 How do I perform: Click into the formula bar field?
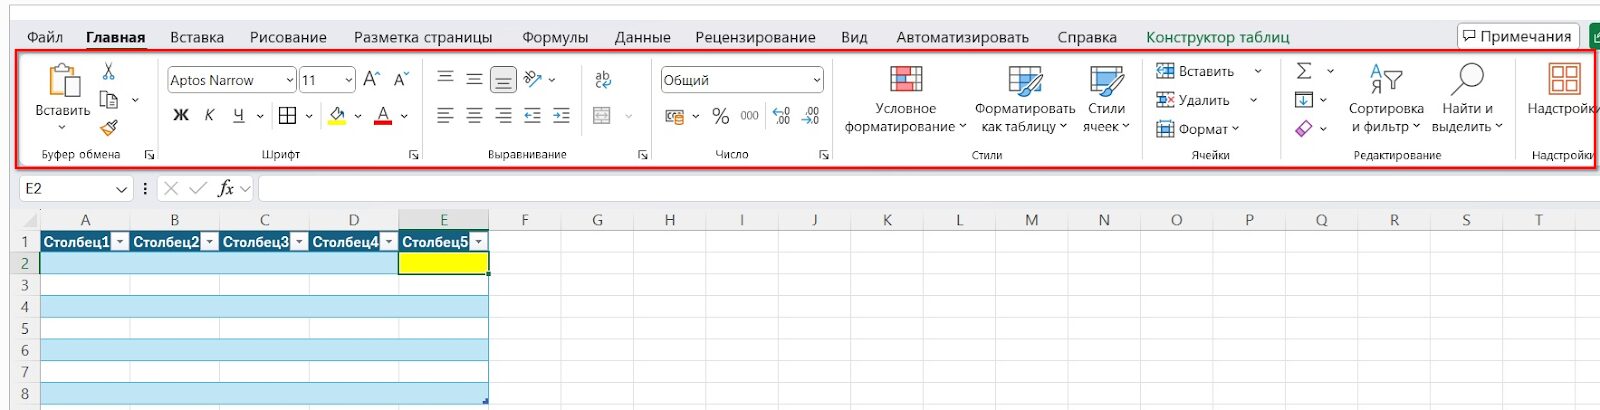click(x=930, y=188)
